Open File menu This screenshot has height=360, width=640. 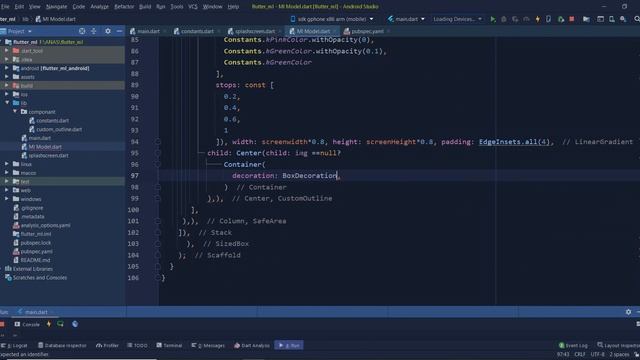tap(5, 7)
